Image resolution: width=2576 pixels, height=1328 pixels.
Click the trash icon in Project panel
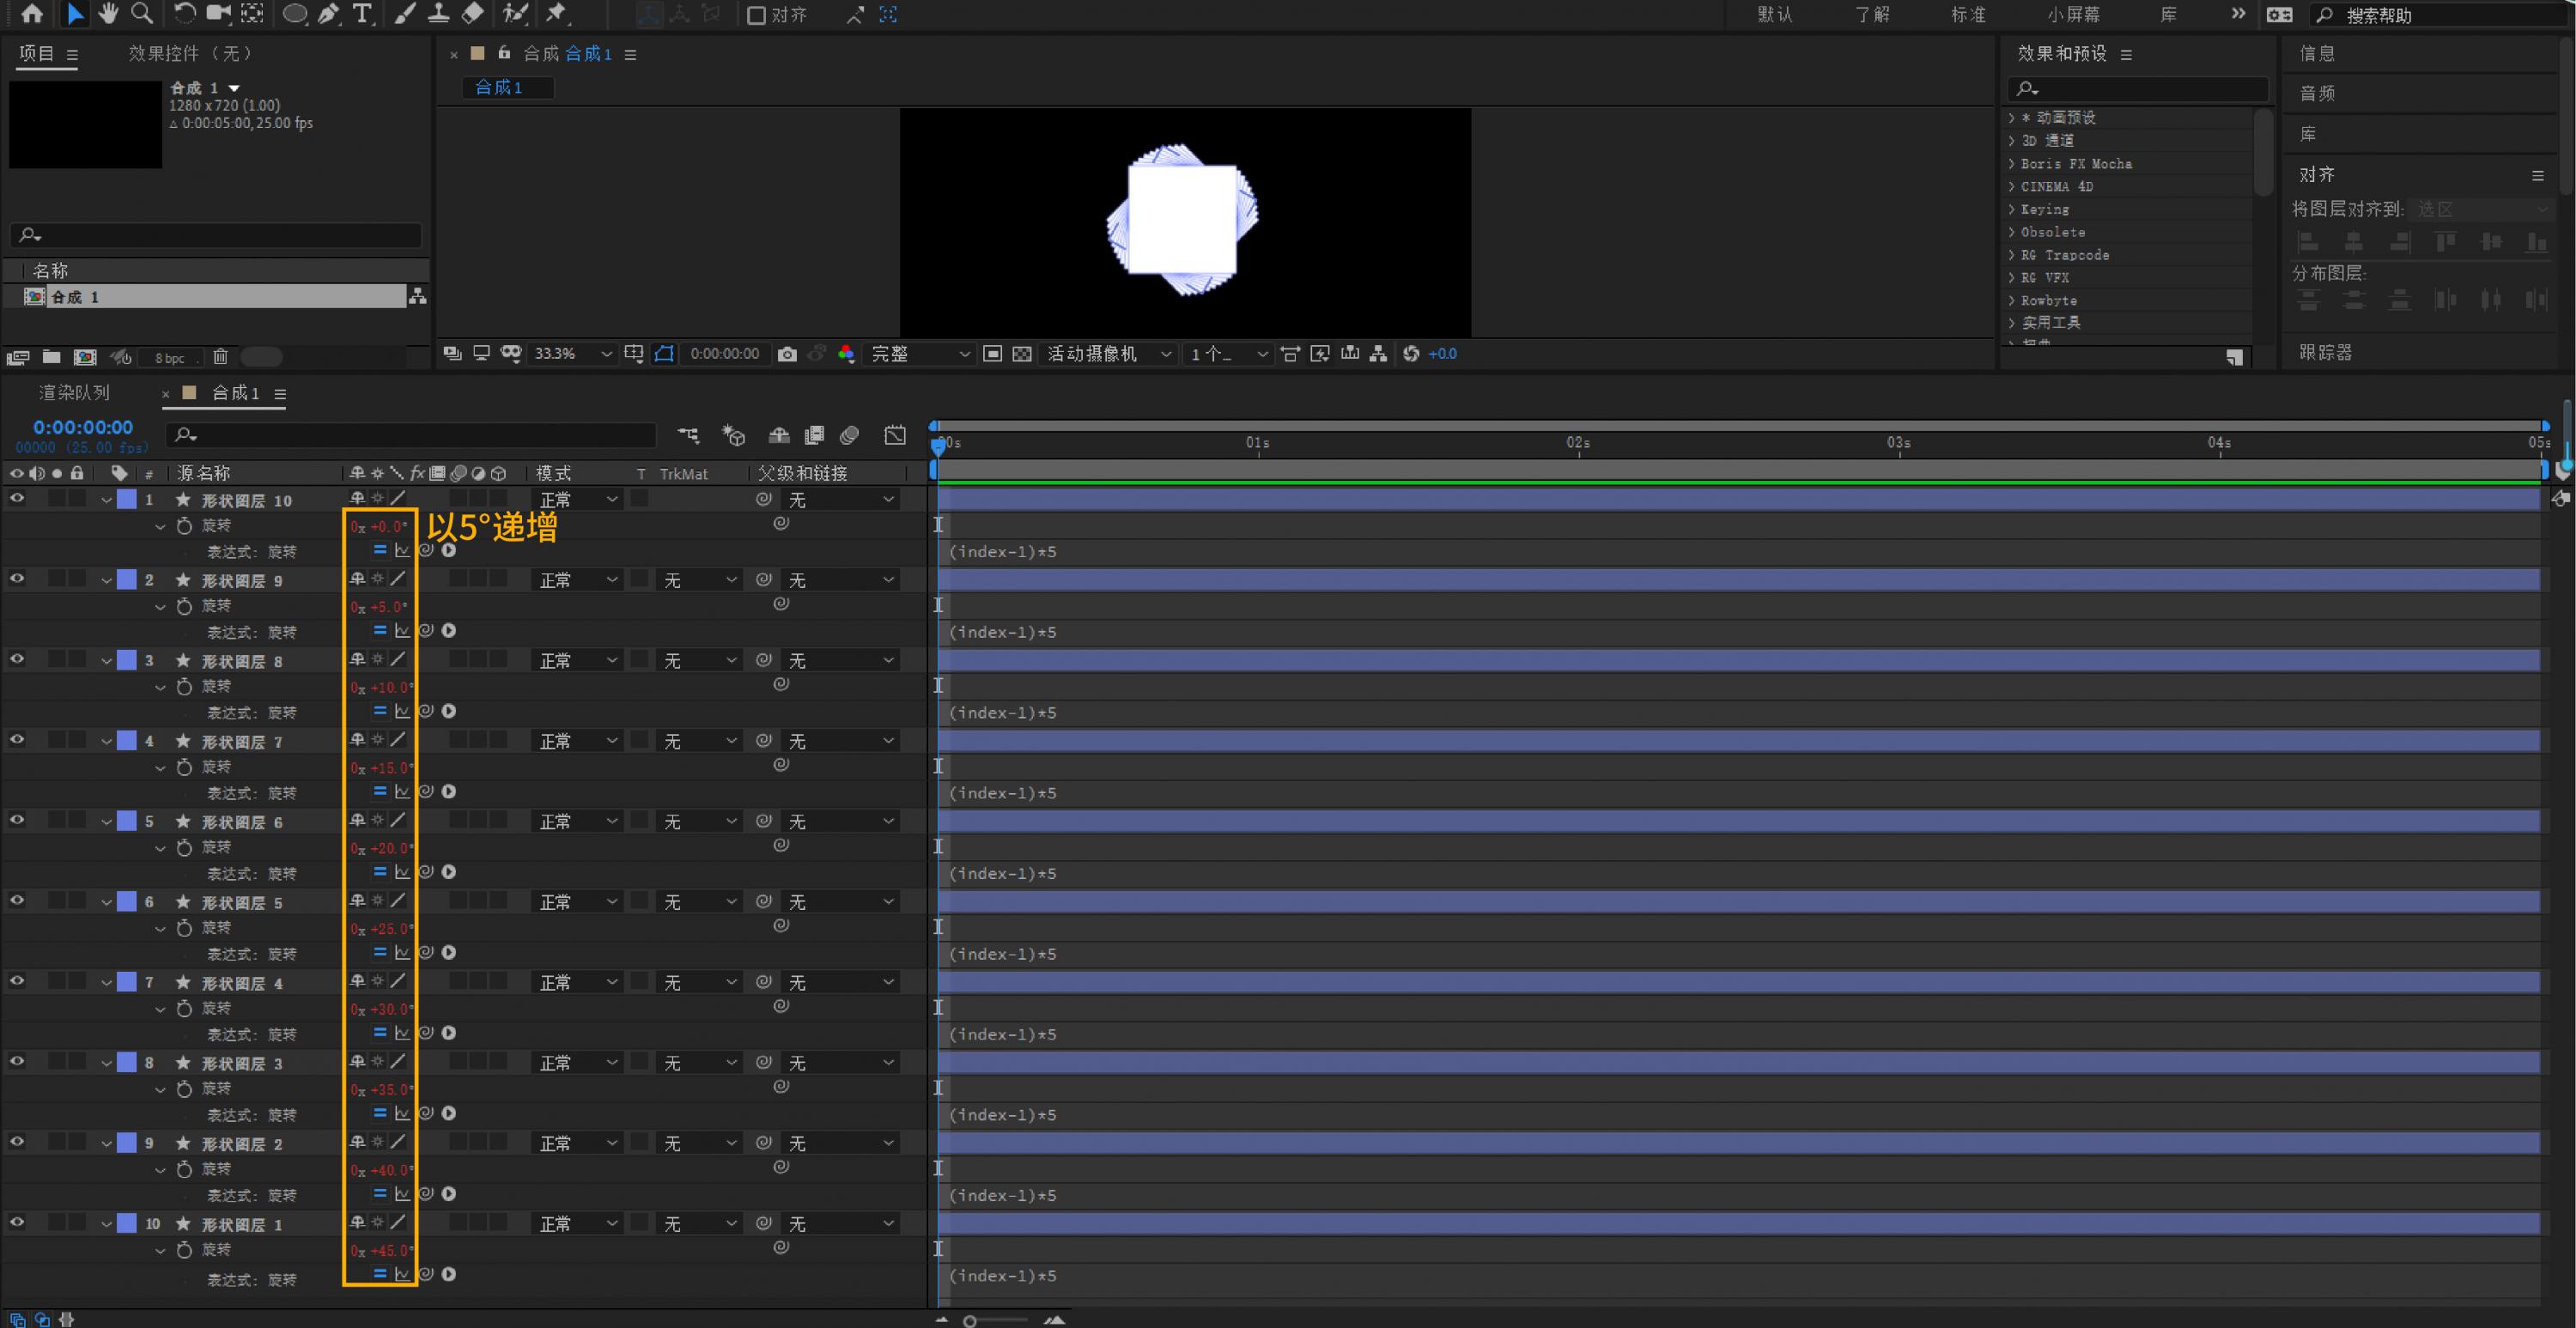pos(221,357)
